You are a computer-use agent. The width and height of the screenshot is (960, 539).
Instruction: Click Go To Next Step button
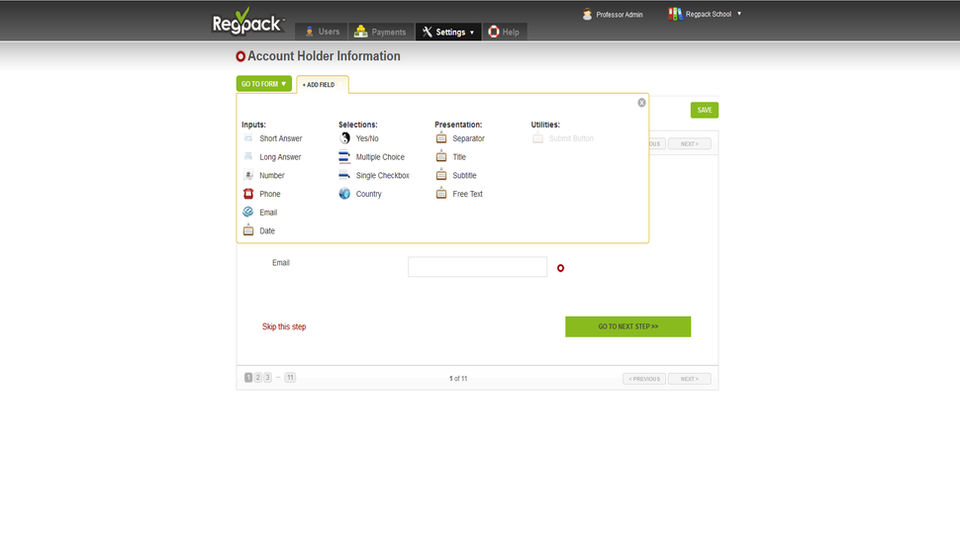coord(628,326)
